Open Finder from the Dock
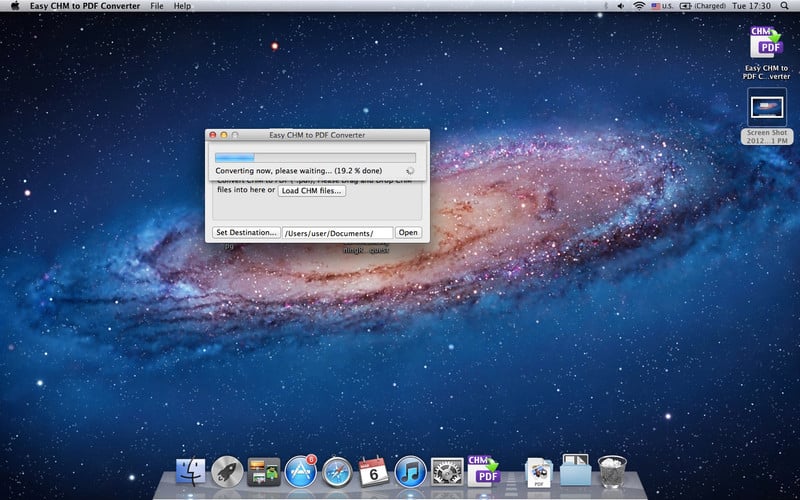 pos(190,471)
